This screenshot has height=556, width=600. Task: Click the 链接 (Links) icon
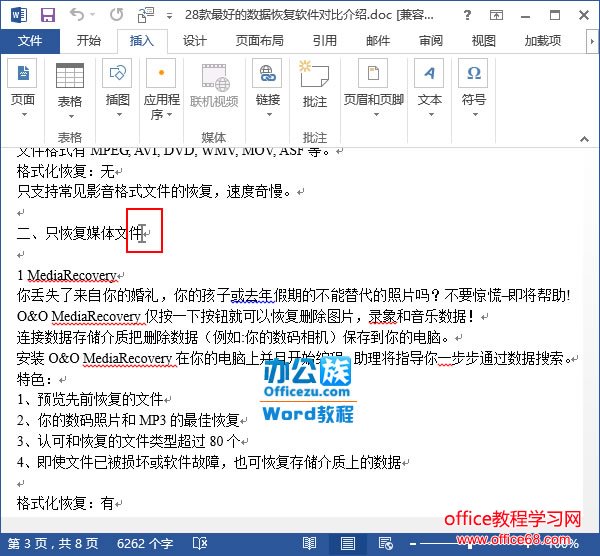267,73
